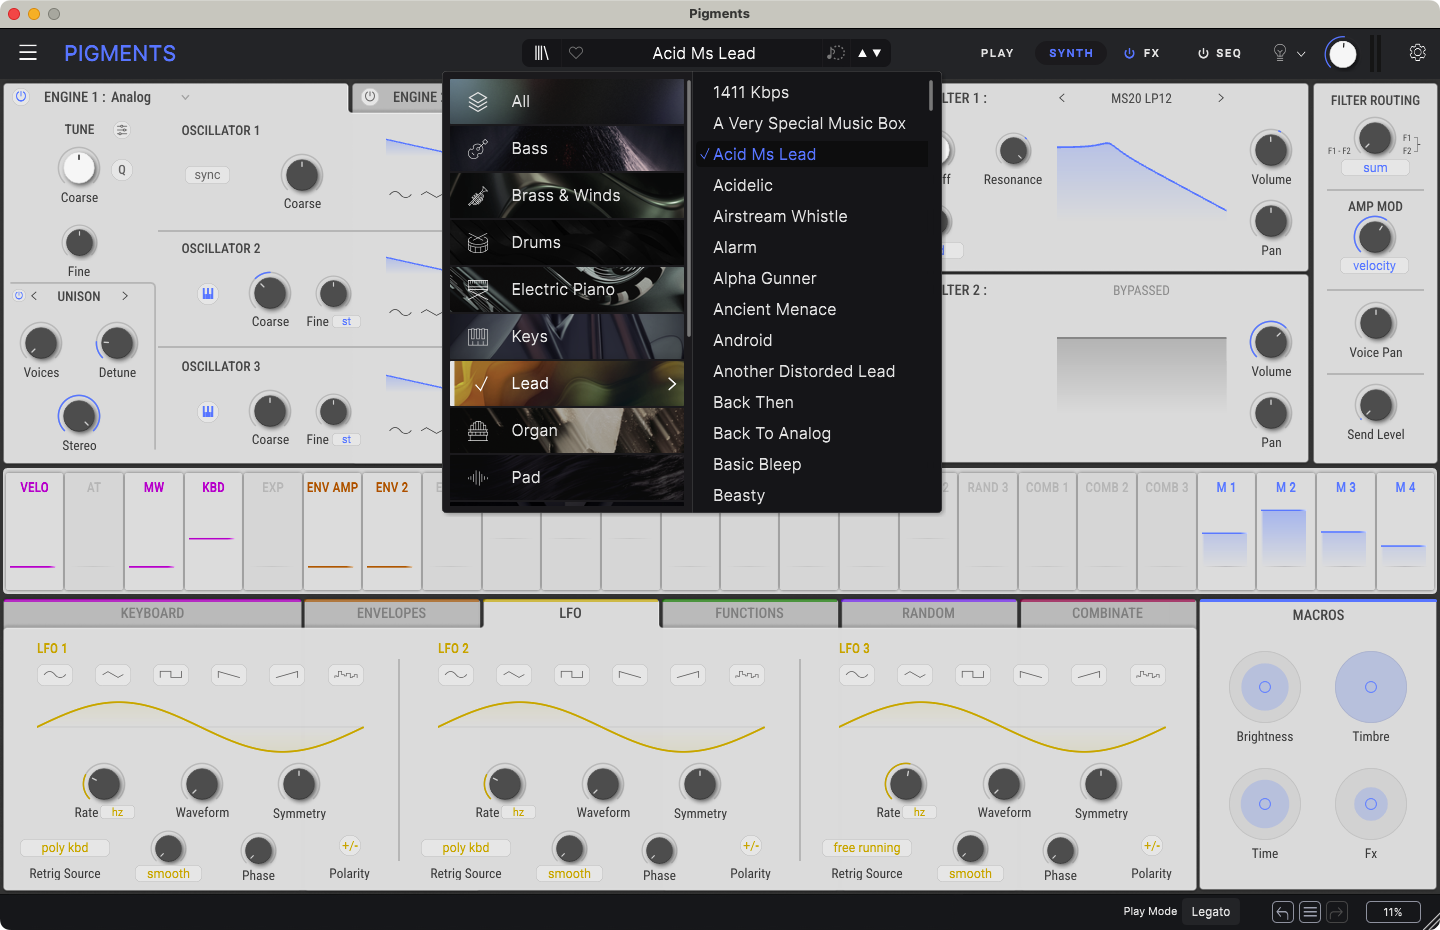Image resolution: width=1440 pixels, height=930 pixels.
Task: Click the Brightness macro knob
Action: tap(1264, 687)
